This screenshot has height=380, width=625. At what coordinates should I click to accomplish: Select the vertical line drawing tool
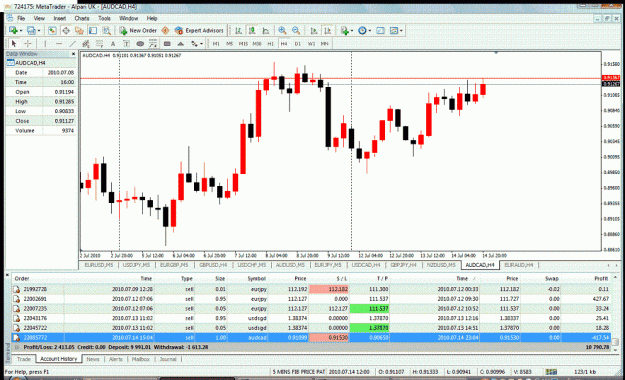pos(45,43)
